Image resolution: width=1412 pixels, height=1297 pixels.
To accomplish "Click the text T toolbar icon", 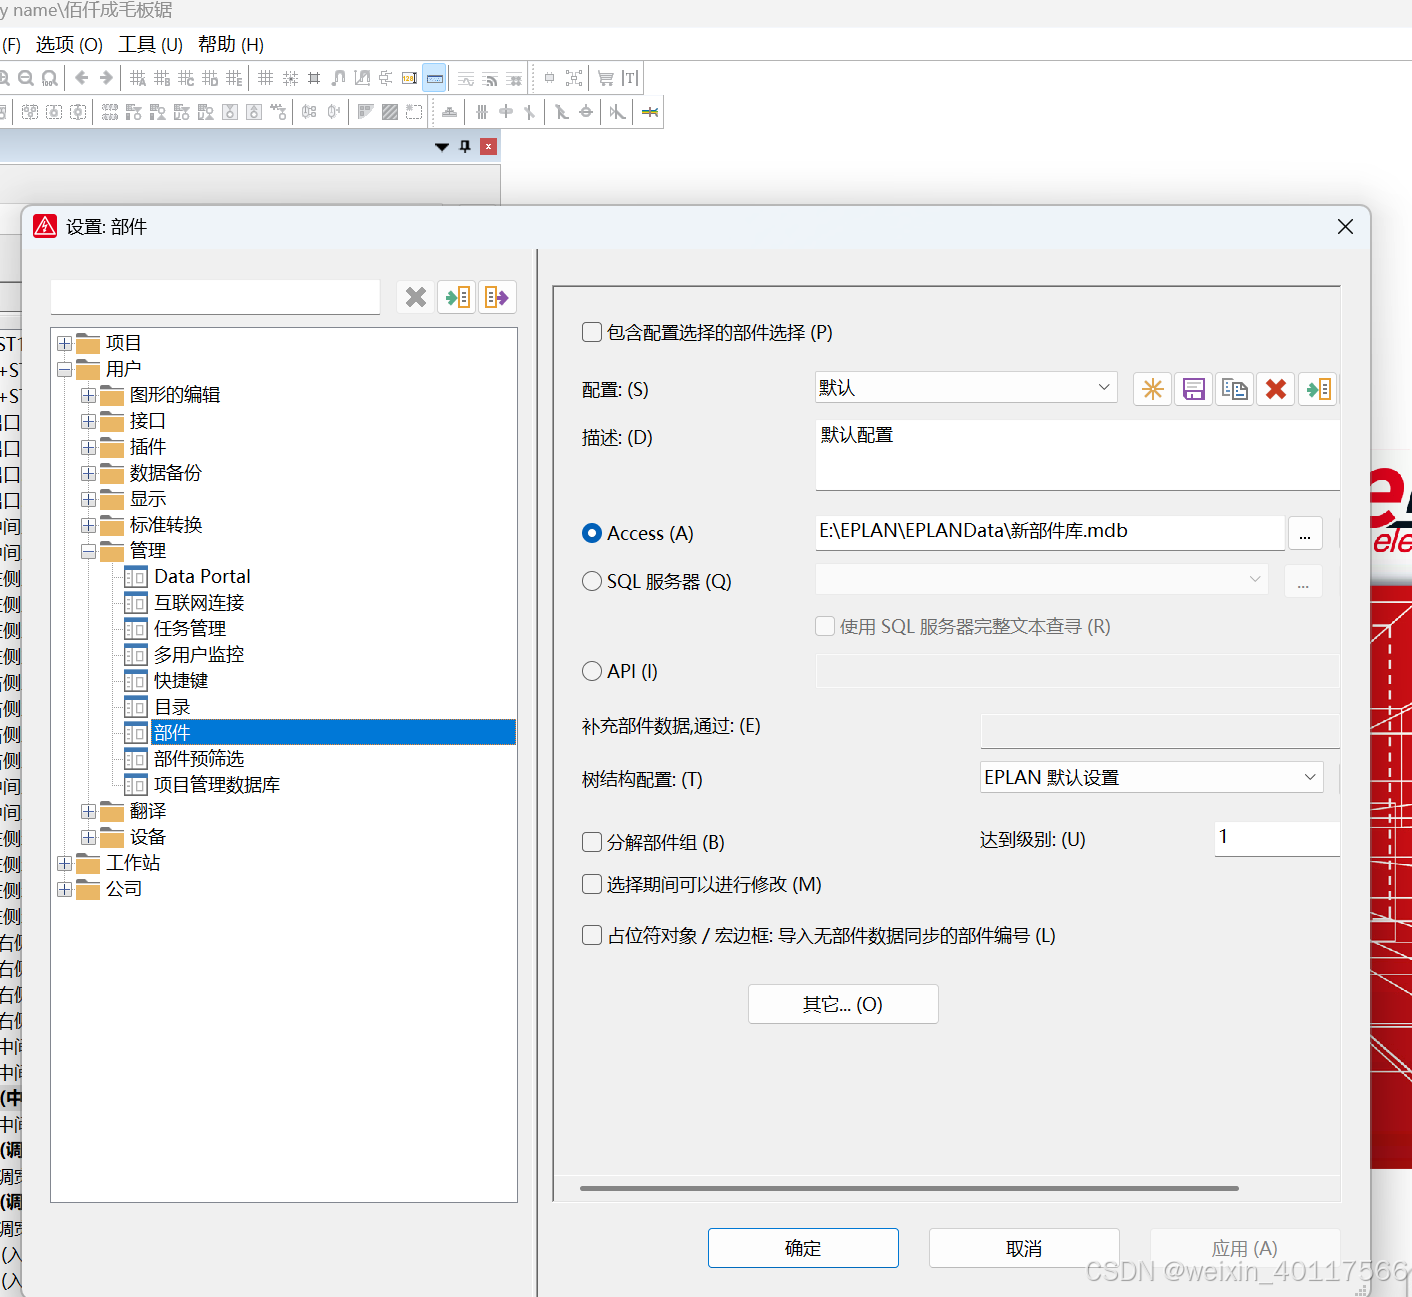I will [630, 78].
